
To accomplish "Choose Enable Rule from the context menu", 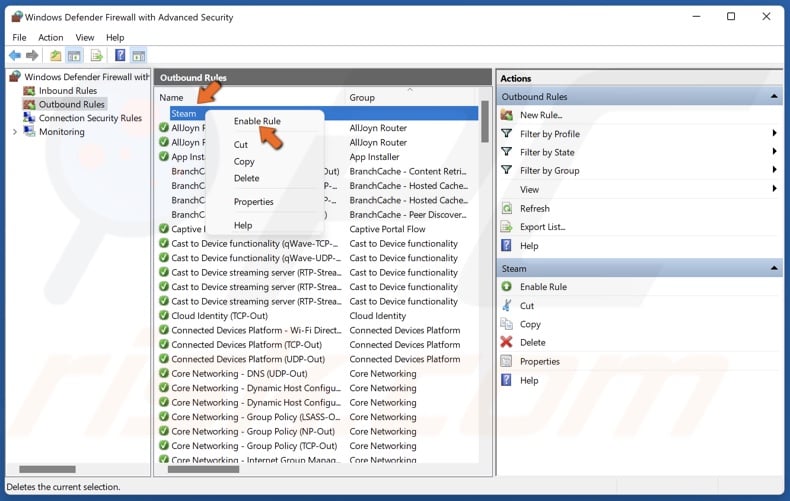I will (x=257, y=121).
